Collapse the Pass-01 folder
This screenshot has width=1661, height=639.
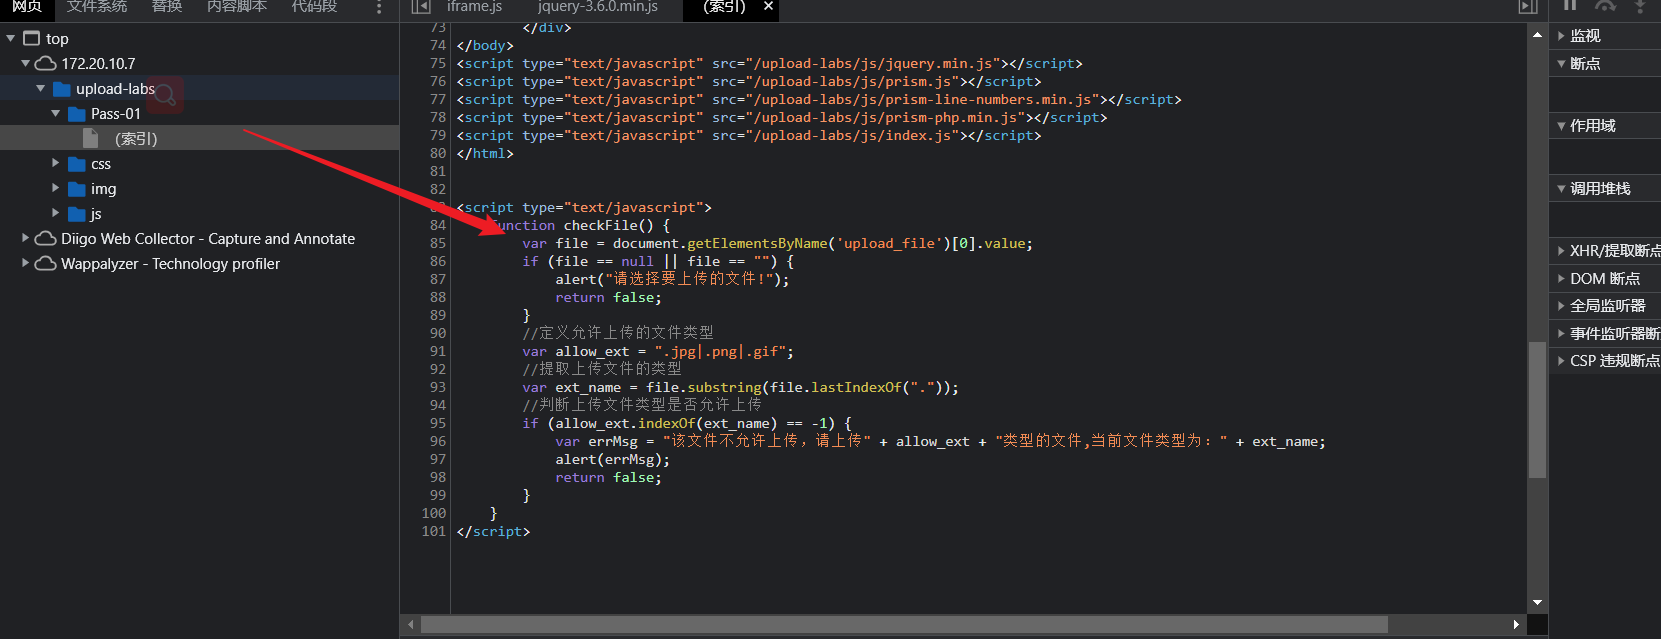coord(56,114)
